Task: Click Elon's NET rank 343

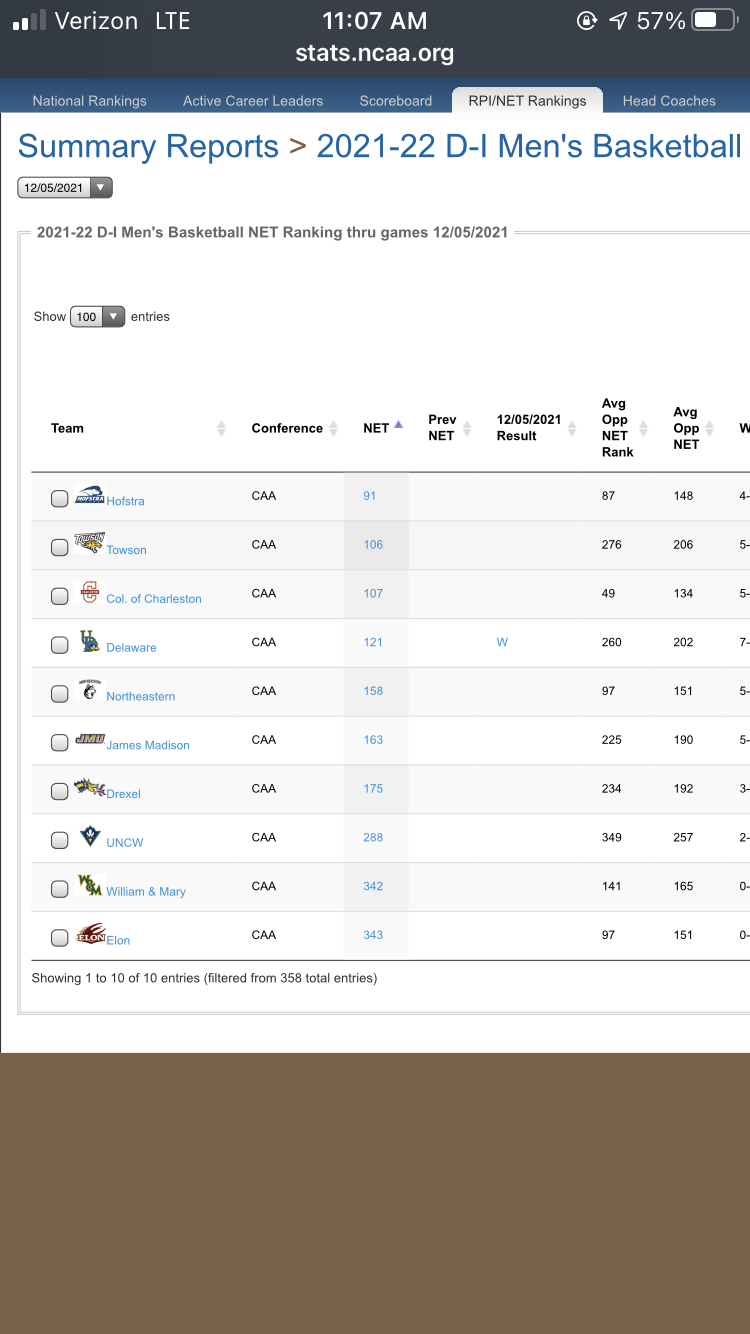Action: [x=373, y=935]
